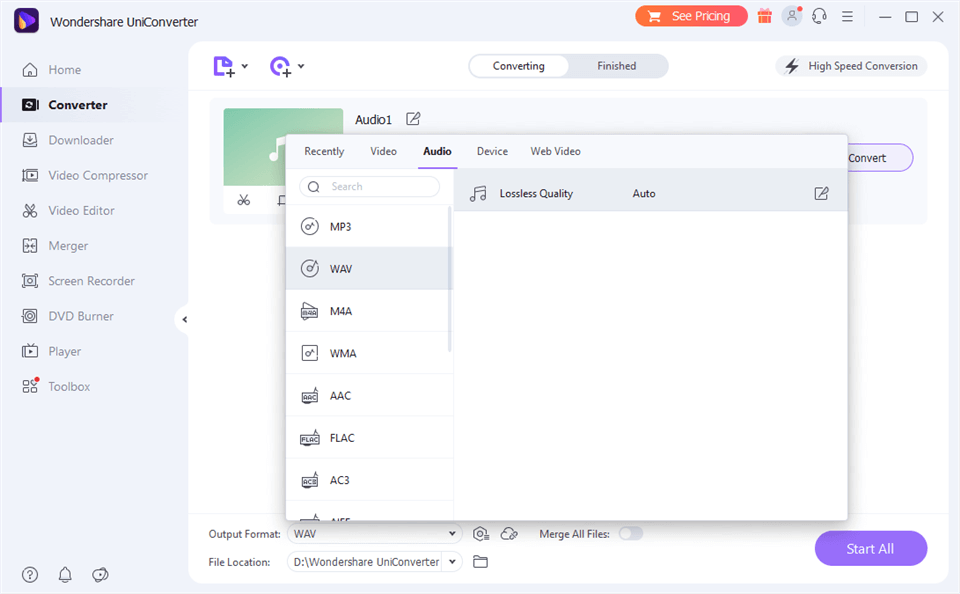
Task: Edit the Lossless Quality preset settings icon
Action: coord(821,194)
